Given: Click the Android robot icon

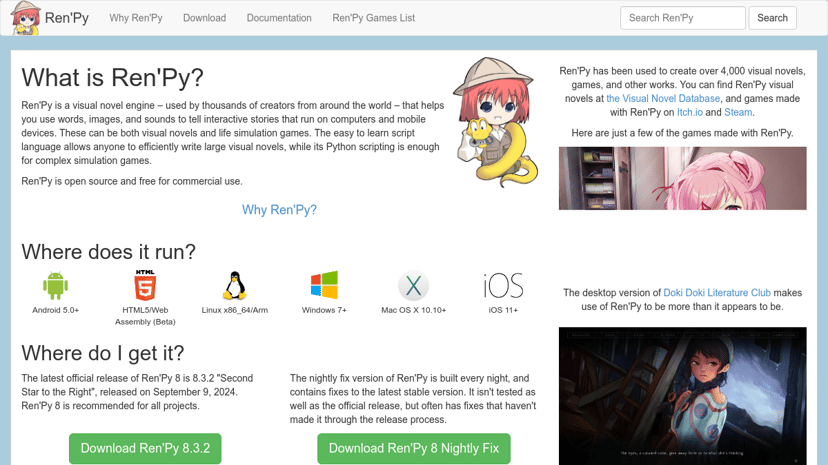Looking at the screenshot, I should tap(55, 286).
